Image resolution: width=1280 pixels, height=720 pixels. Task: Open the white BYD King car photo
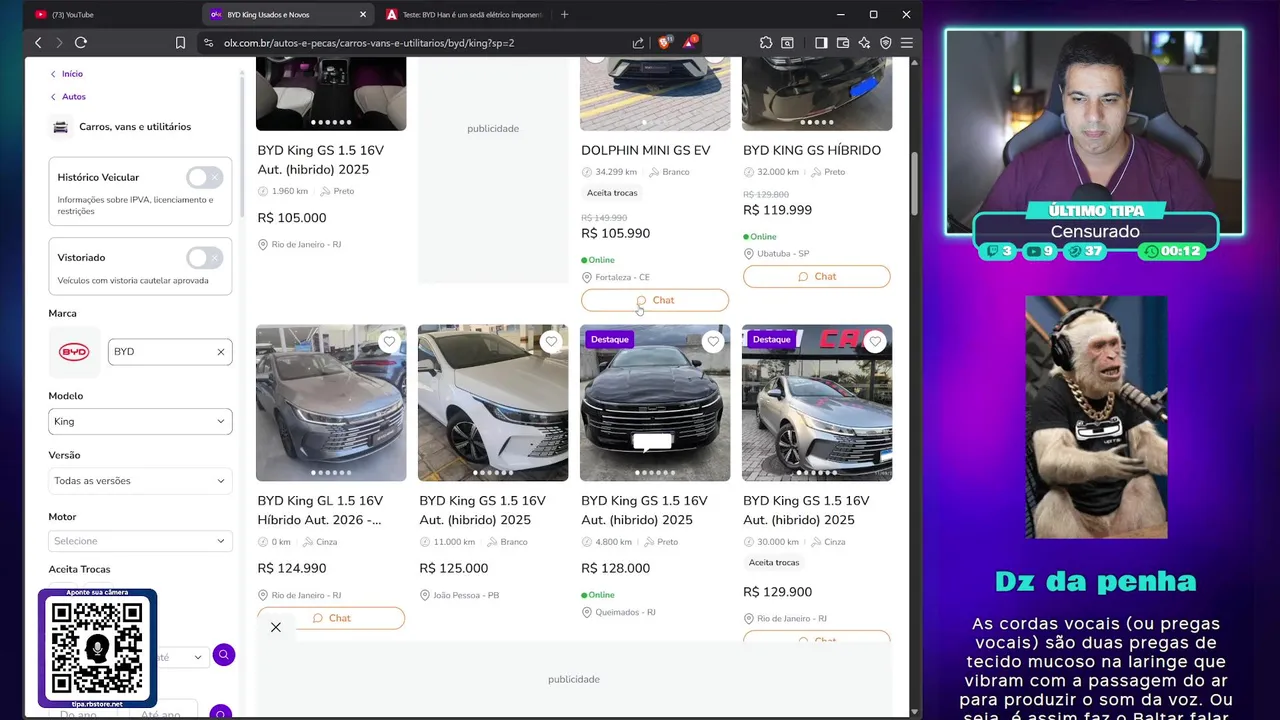[493, 402]
